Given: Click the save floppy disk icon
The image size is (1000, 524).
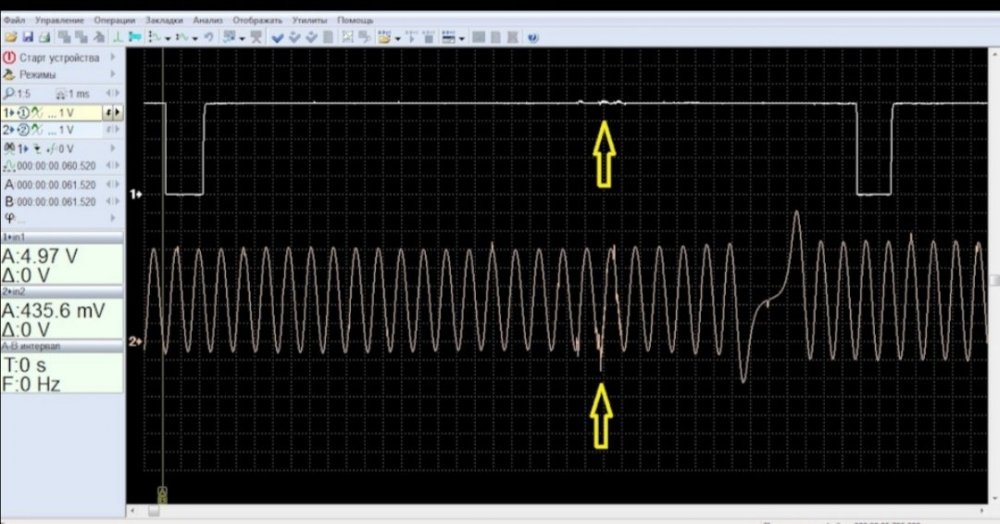Looking at the screenshot, I should 27,38.
